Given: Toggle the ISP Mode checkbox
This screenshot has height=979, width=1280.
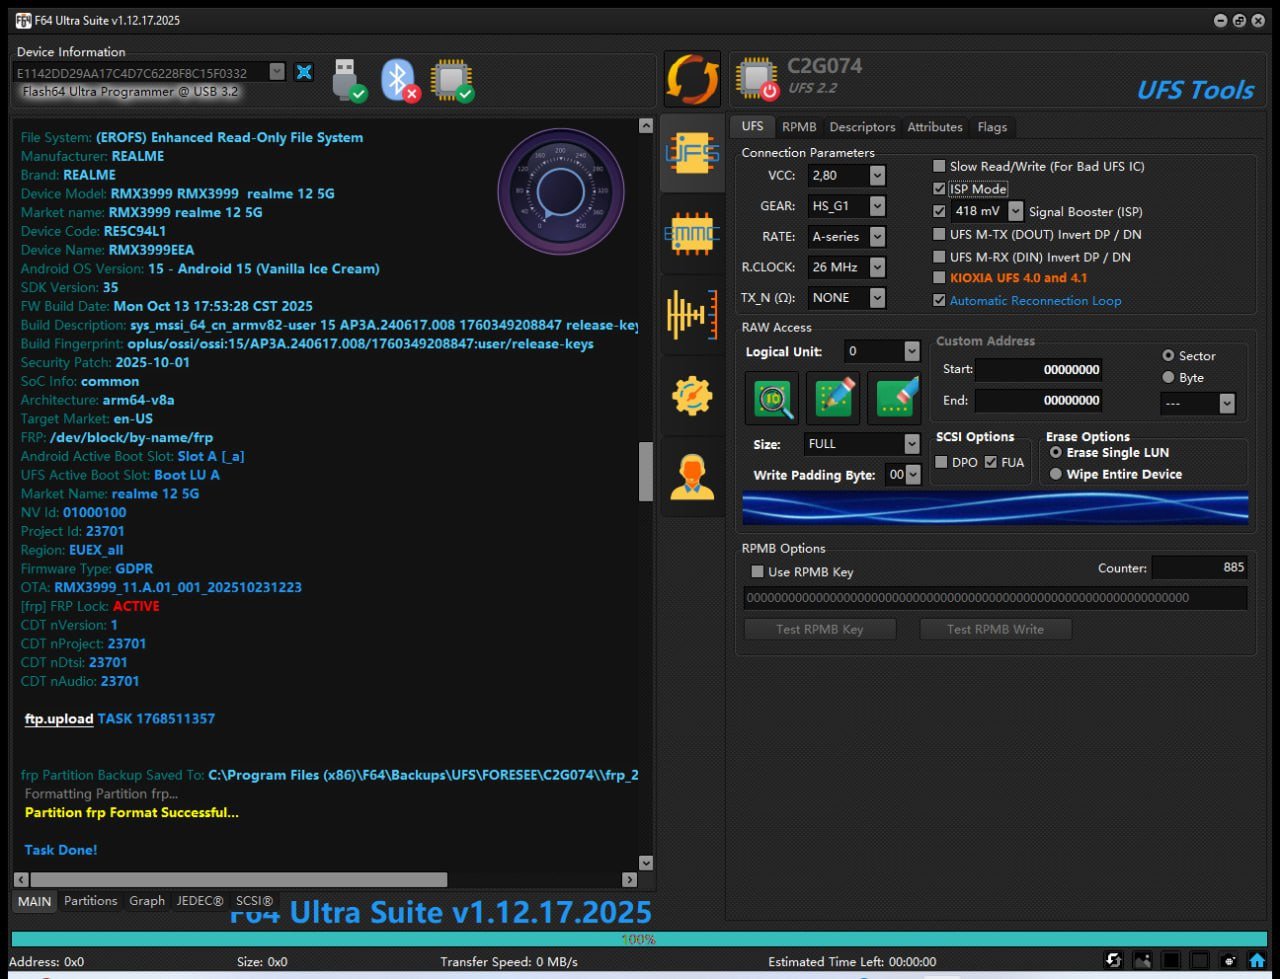Looking at the screenshot, I should coord(939,188).
